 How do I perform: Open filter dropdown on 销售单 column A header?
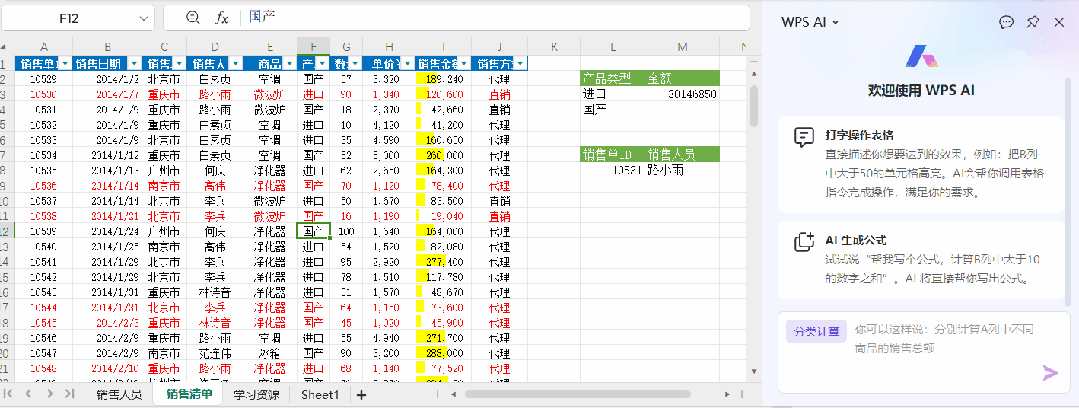(65, 63)
